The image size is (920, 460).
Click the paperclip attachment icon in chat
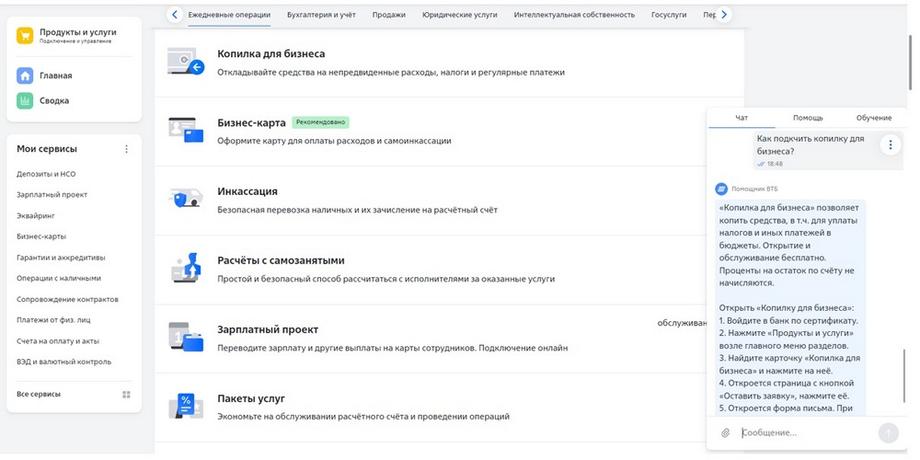[x=726, y=433]
